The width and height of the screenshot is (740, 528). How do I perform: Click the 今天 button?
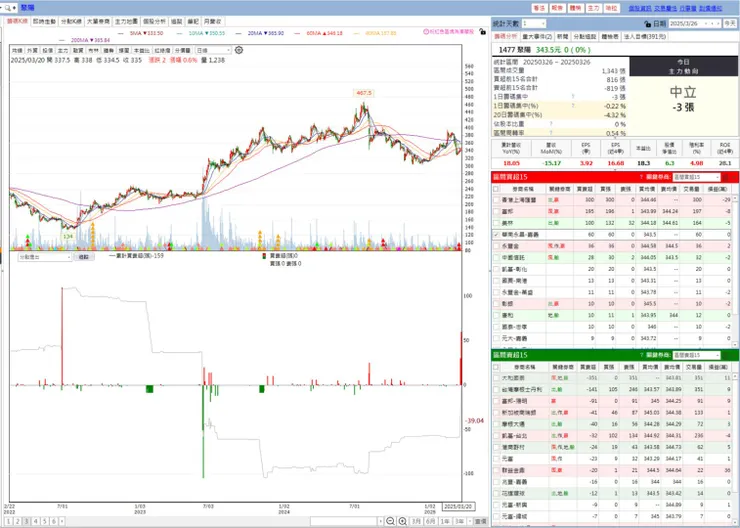pos(730,23)
